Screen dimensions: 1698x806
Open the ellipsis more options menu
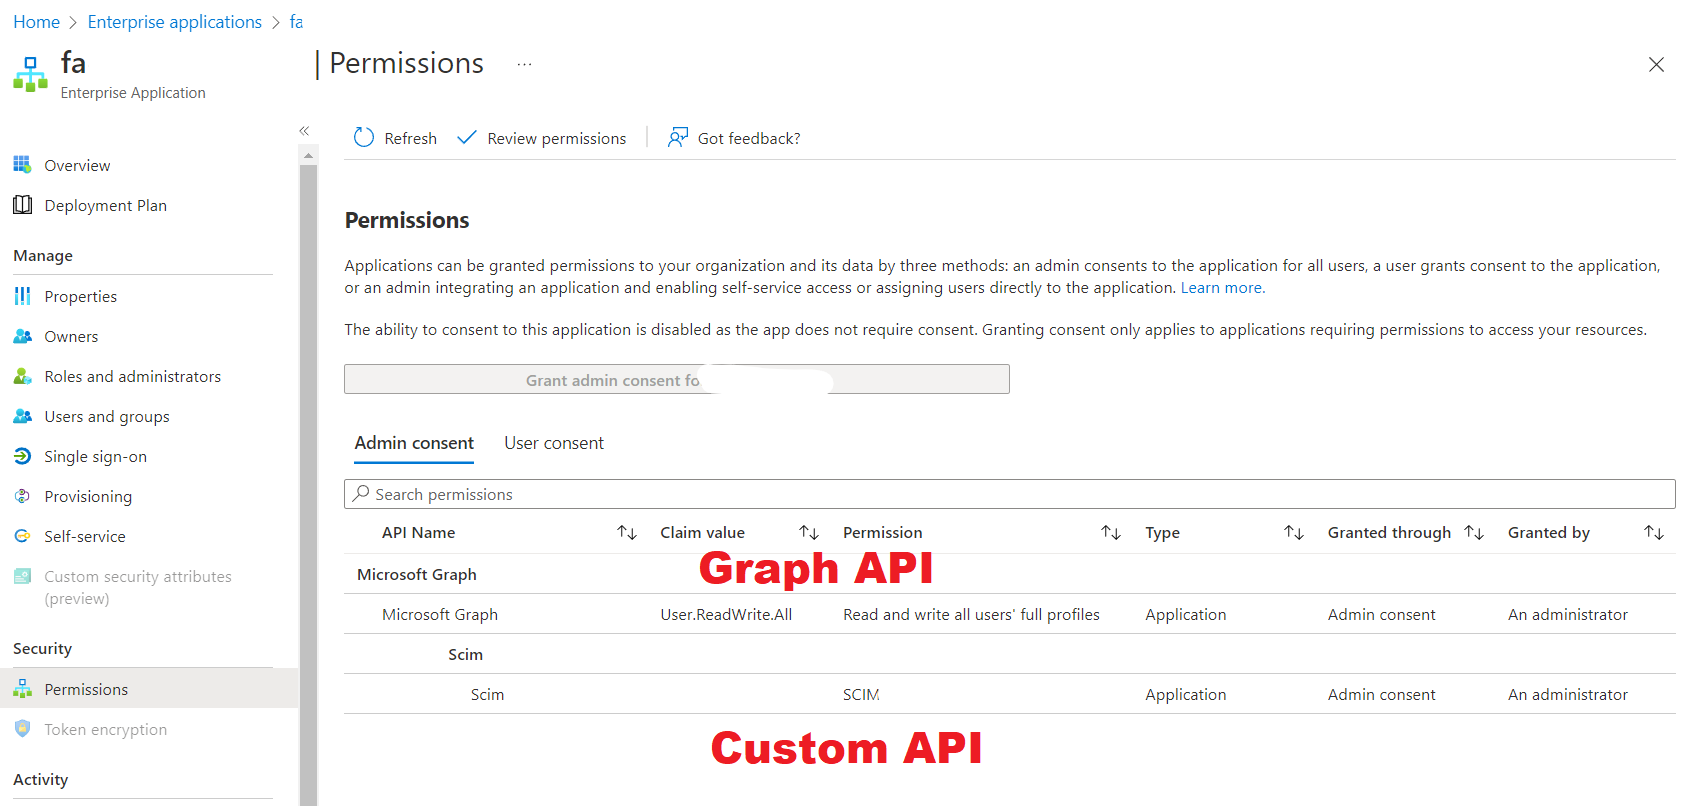point(524,64)
